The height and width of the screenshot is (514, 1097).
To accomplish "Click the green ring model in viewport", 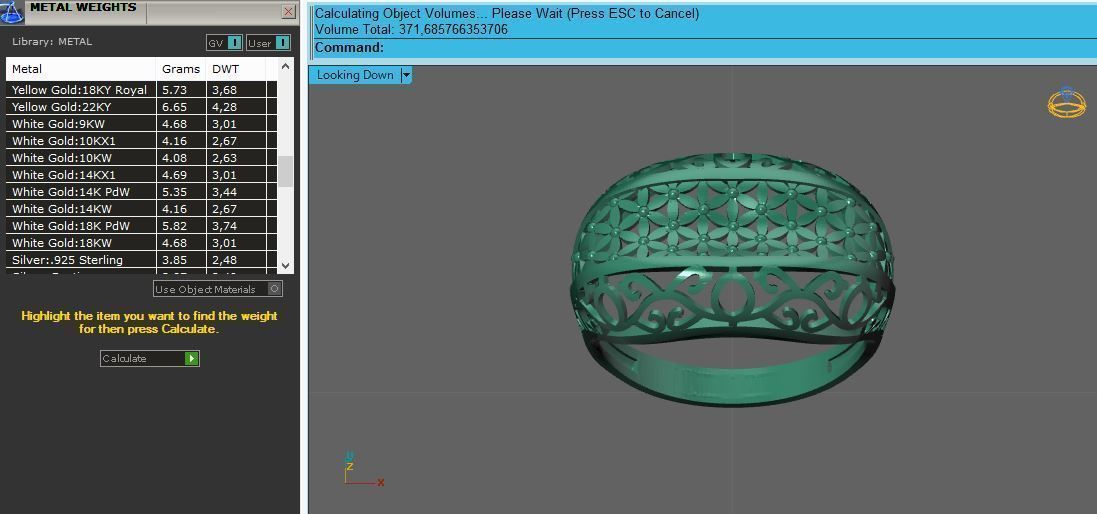I will coord(732,278).
